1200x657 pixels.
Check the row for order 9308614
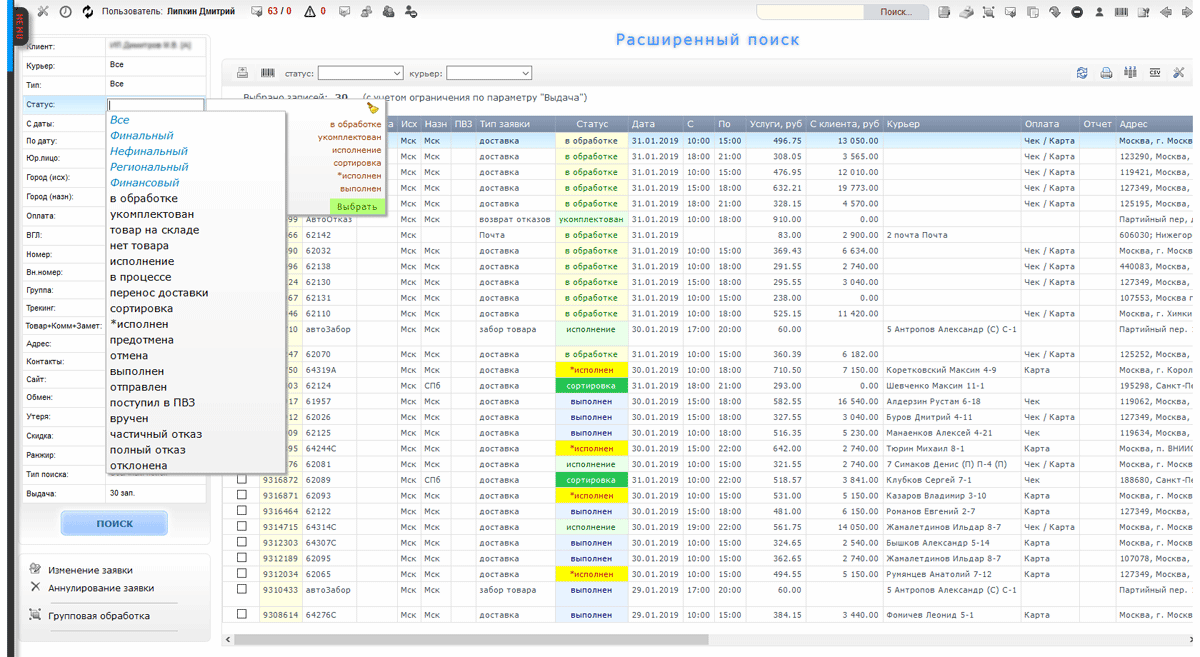pyautogui.click(x=241, y=615)
